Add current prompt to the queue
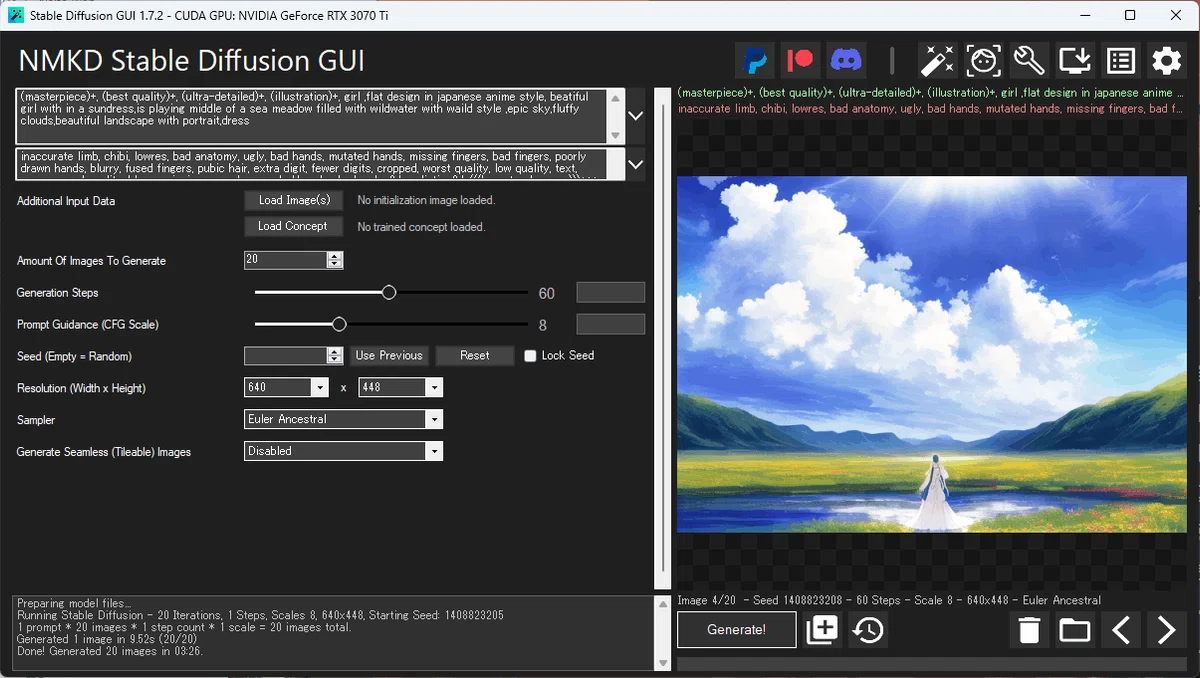This screenshot has height=678, width=1200. (822, 630)
